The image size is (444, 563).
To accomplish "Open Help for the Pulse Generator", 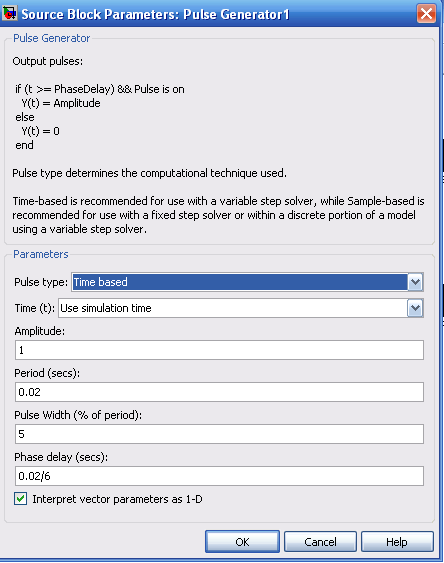I will 397,541.
